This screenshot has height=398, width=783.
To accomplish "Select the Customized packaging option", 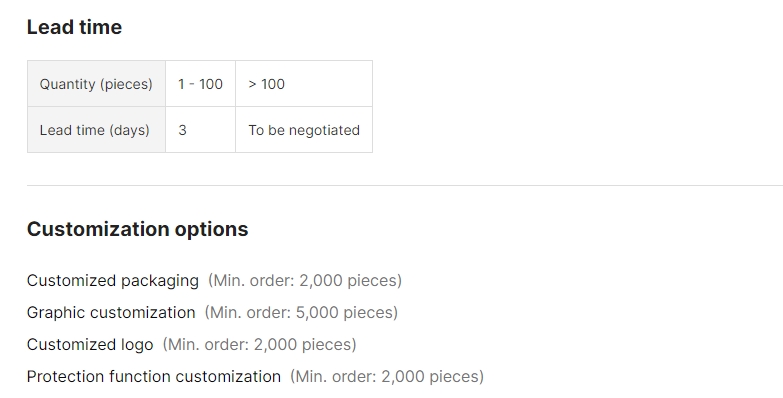I will 113,281.
